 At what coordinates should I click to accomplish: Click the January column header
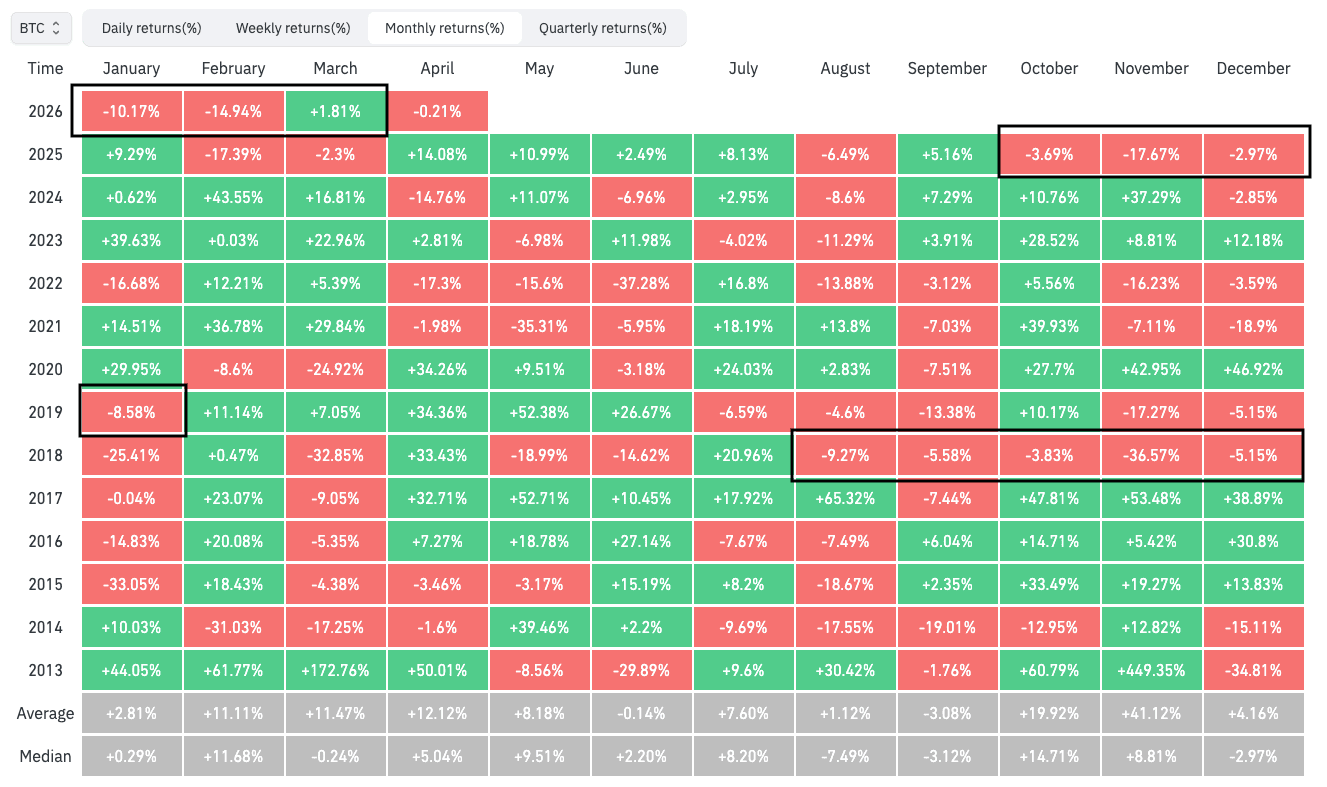point(131,68)
